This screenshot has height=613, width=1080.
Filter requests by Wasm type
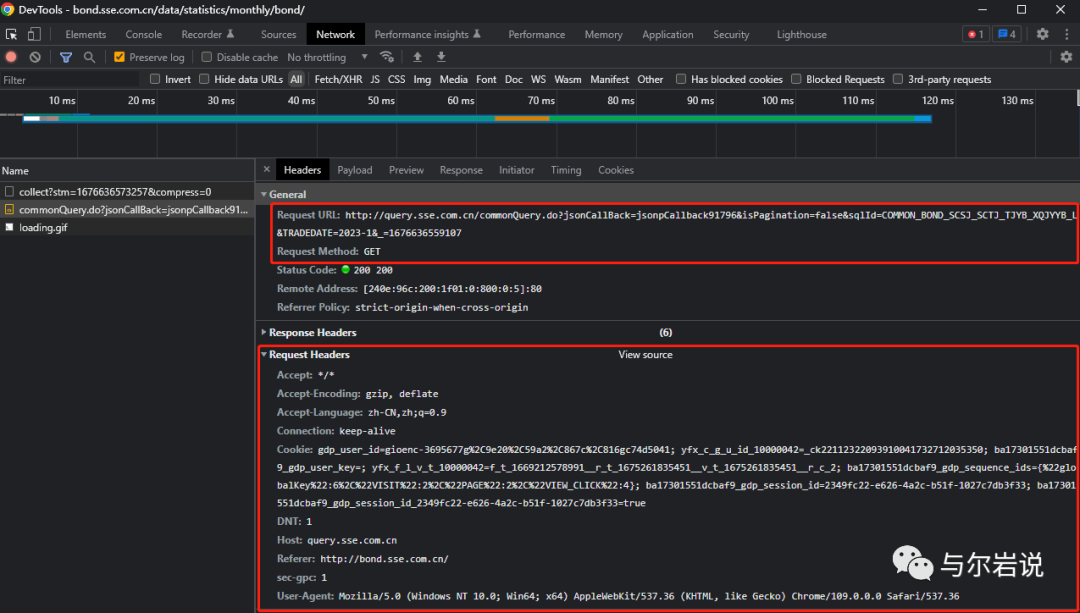tap(568, 79)
